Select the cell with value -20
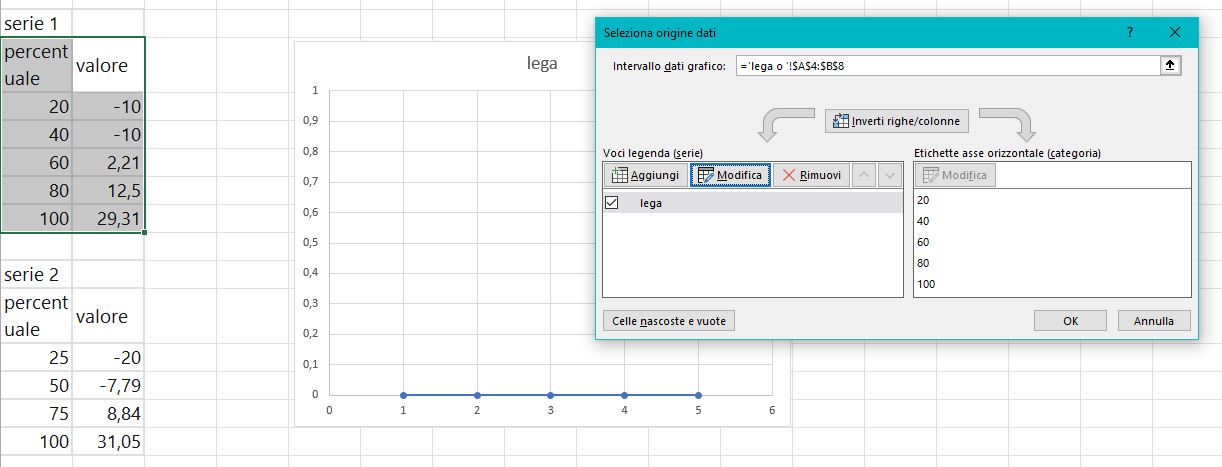The image size is (1222, 467). [108, 357]
